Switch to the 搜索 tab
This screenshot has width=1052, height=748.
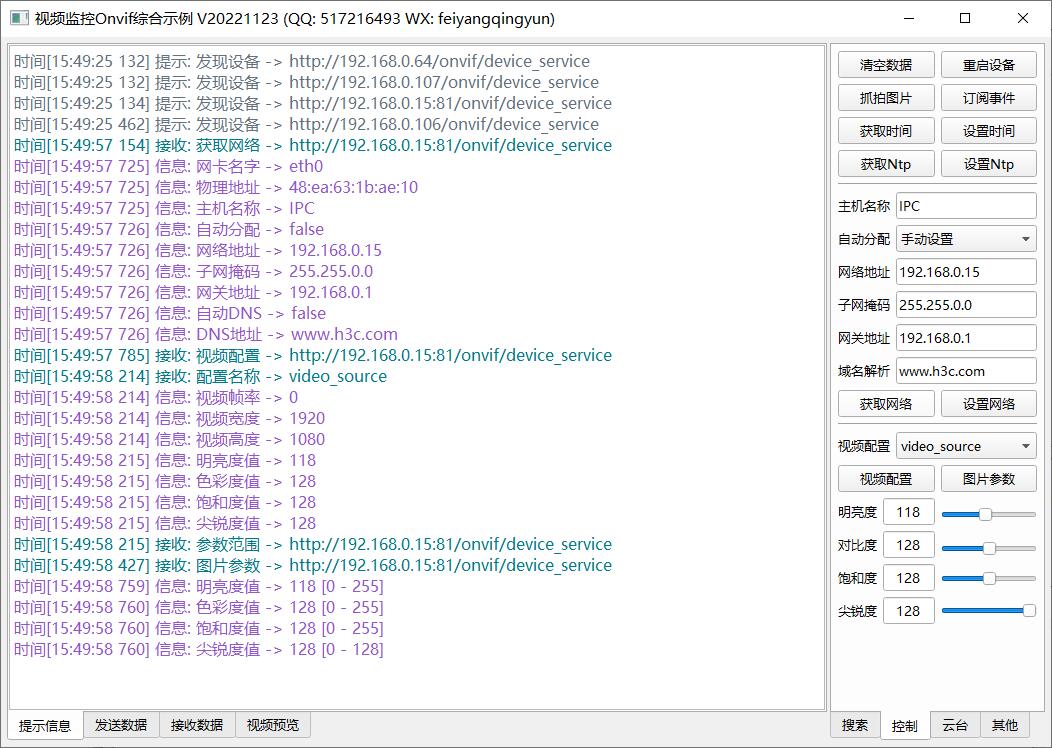click(x=855, y=725)
